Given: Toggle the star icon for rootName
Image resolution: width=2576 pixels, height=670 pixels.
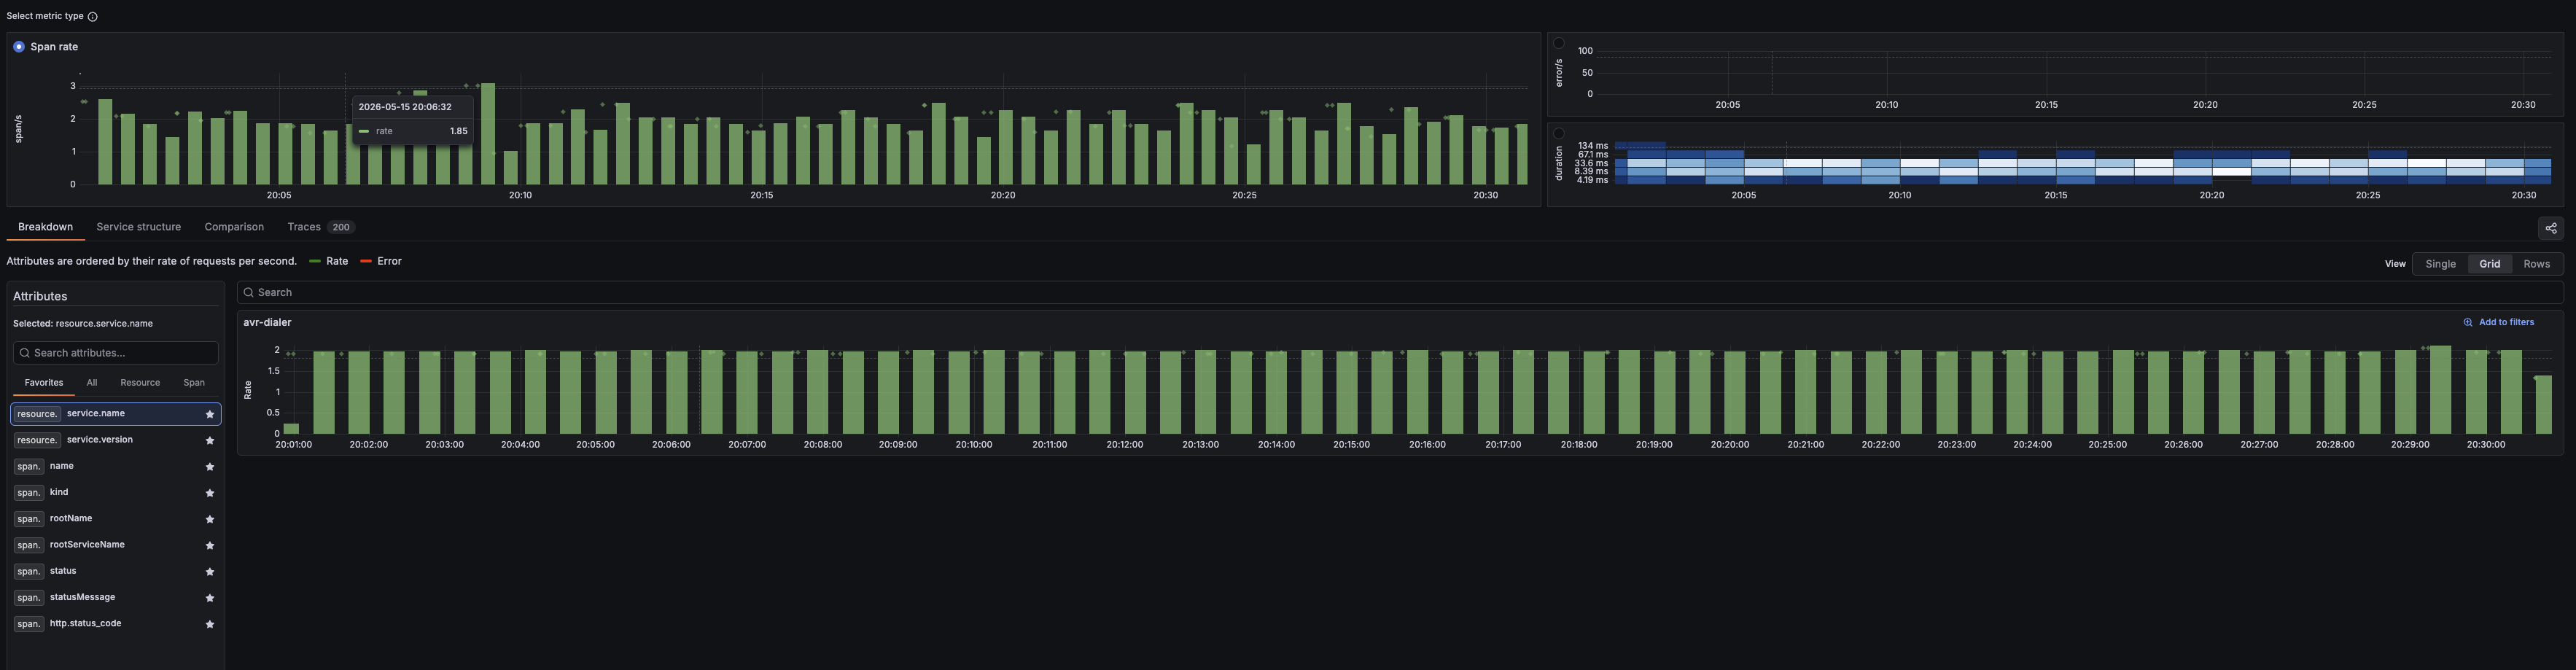Looking at the screenshot, I should (x=210, y=519).
